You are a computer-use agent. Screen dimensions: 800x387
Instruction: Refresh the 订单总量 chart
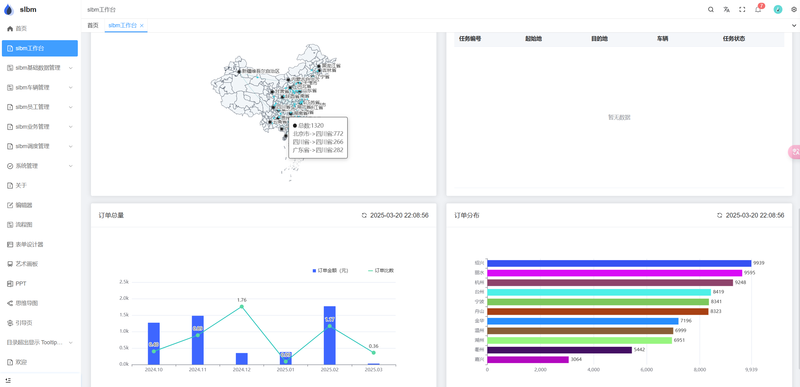(x=364, y=216)
